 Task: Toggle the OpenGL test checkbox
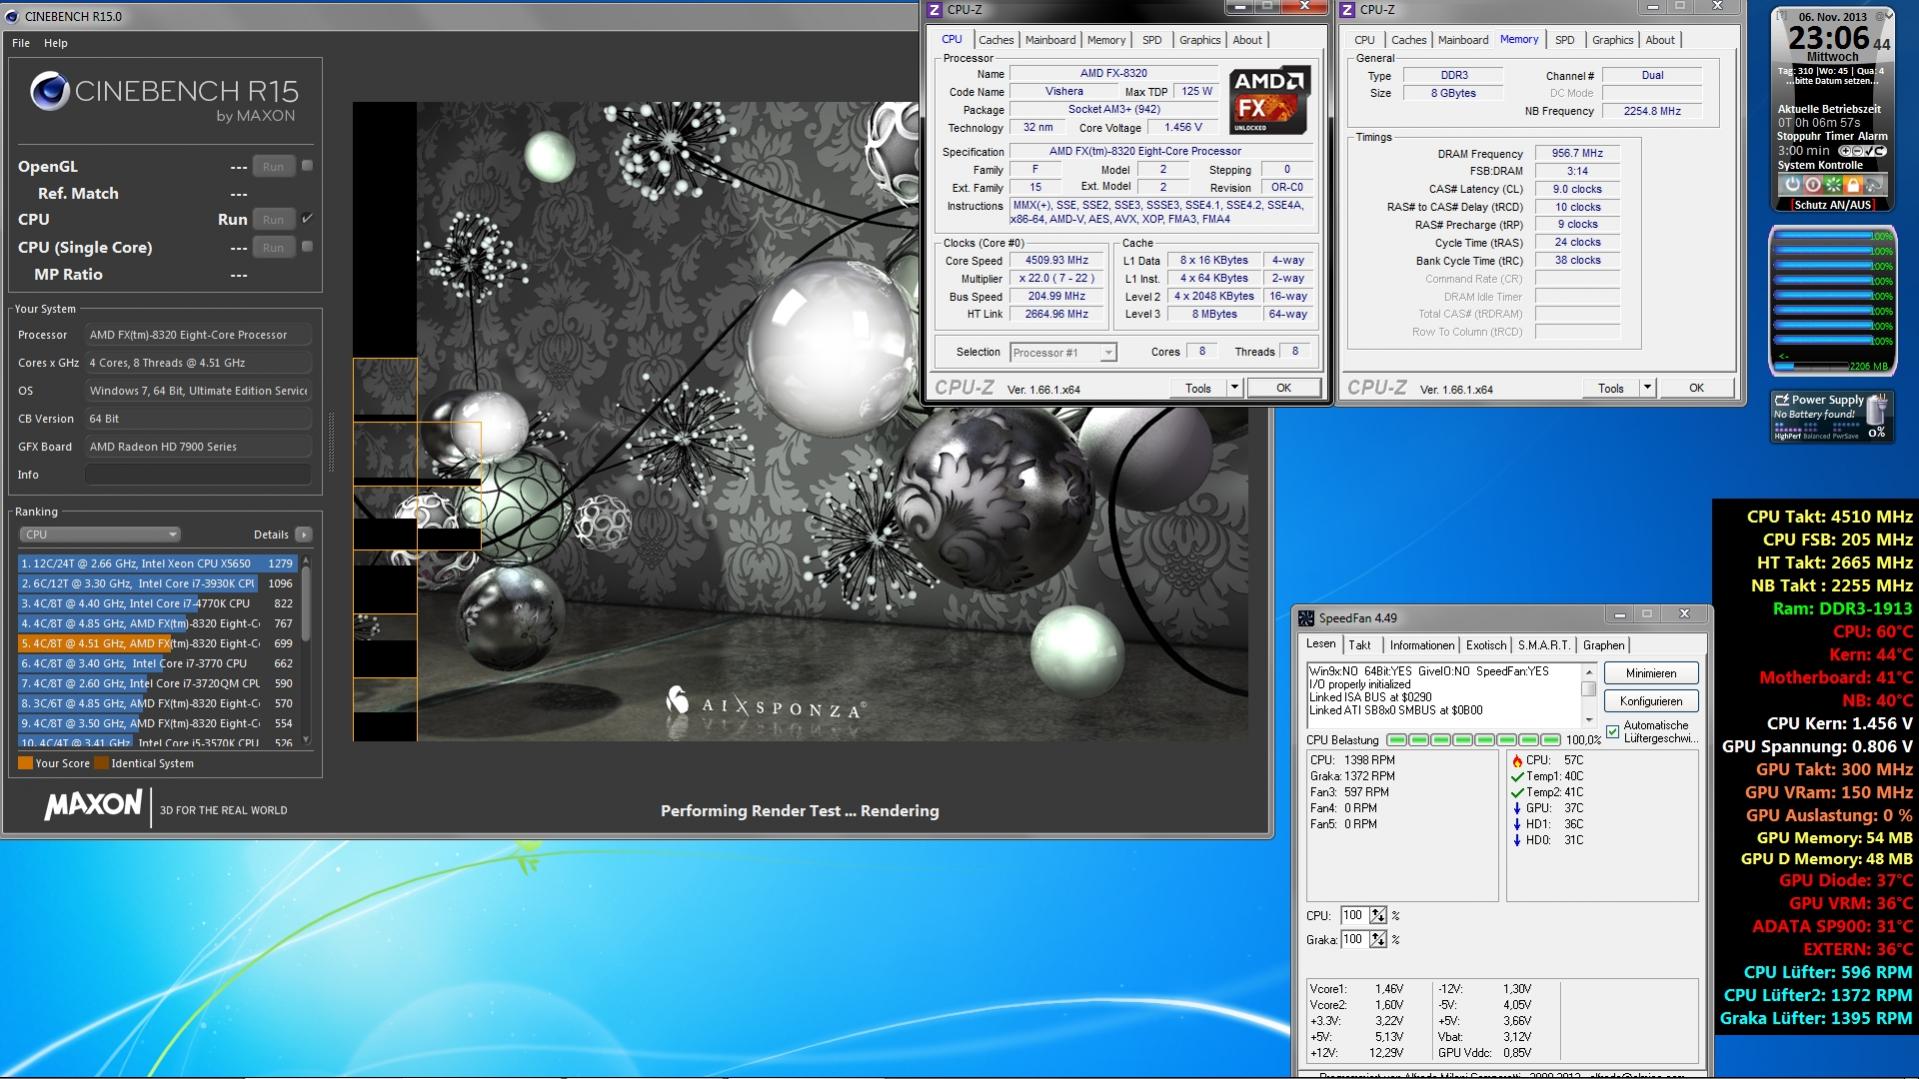pyautogui.click(x=307, y=166)
